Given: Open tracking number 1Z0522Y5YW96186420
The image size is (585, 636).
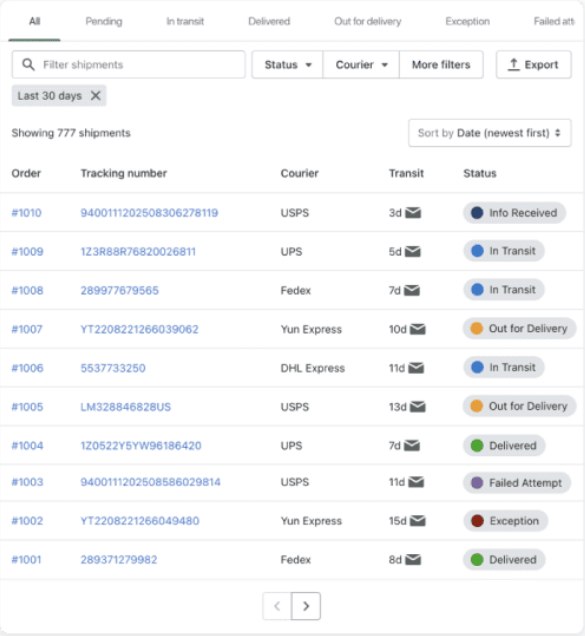Looking at the screenshot, I should (141, 445).
